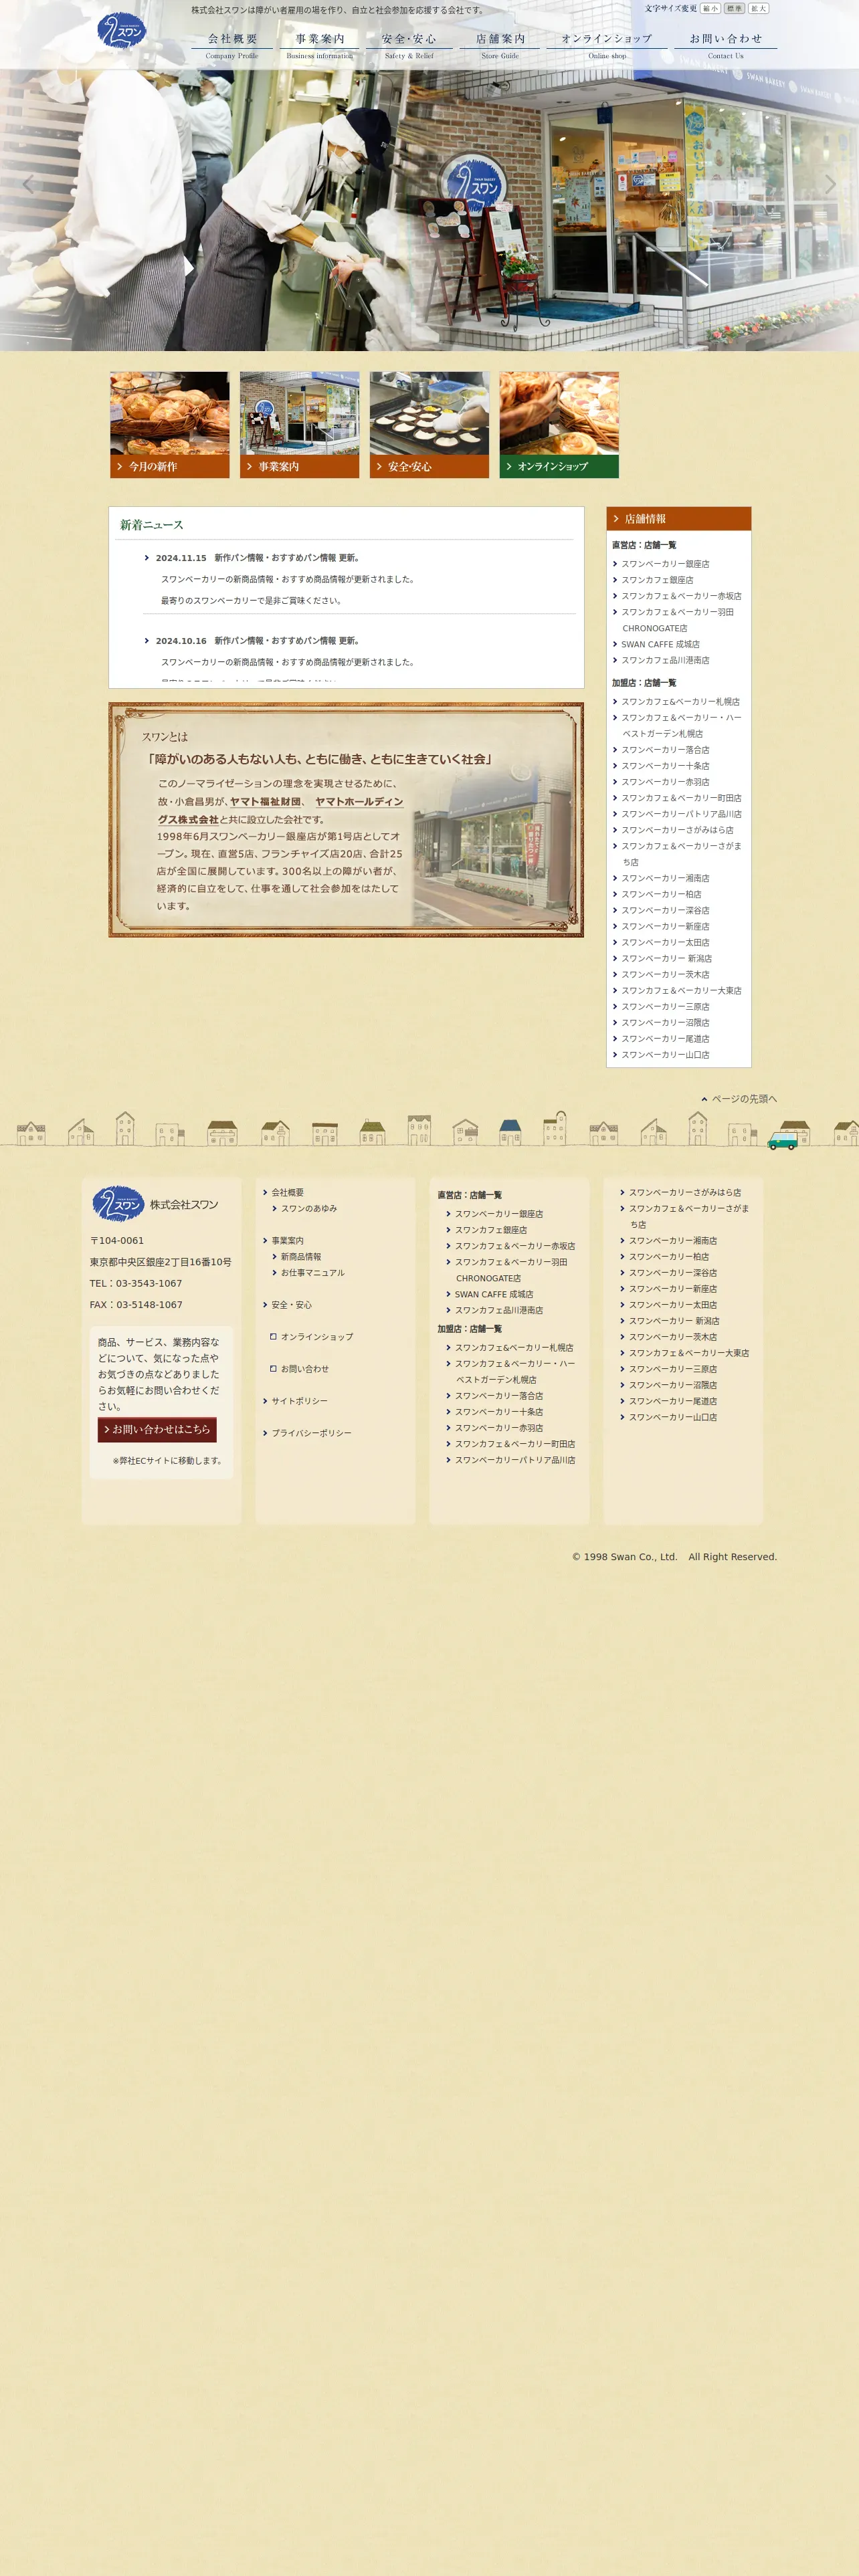This screenshot has height=2576, width=859.
Task: Open お問い合わせ Contact Us menu
Action: pos(726,45)
